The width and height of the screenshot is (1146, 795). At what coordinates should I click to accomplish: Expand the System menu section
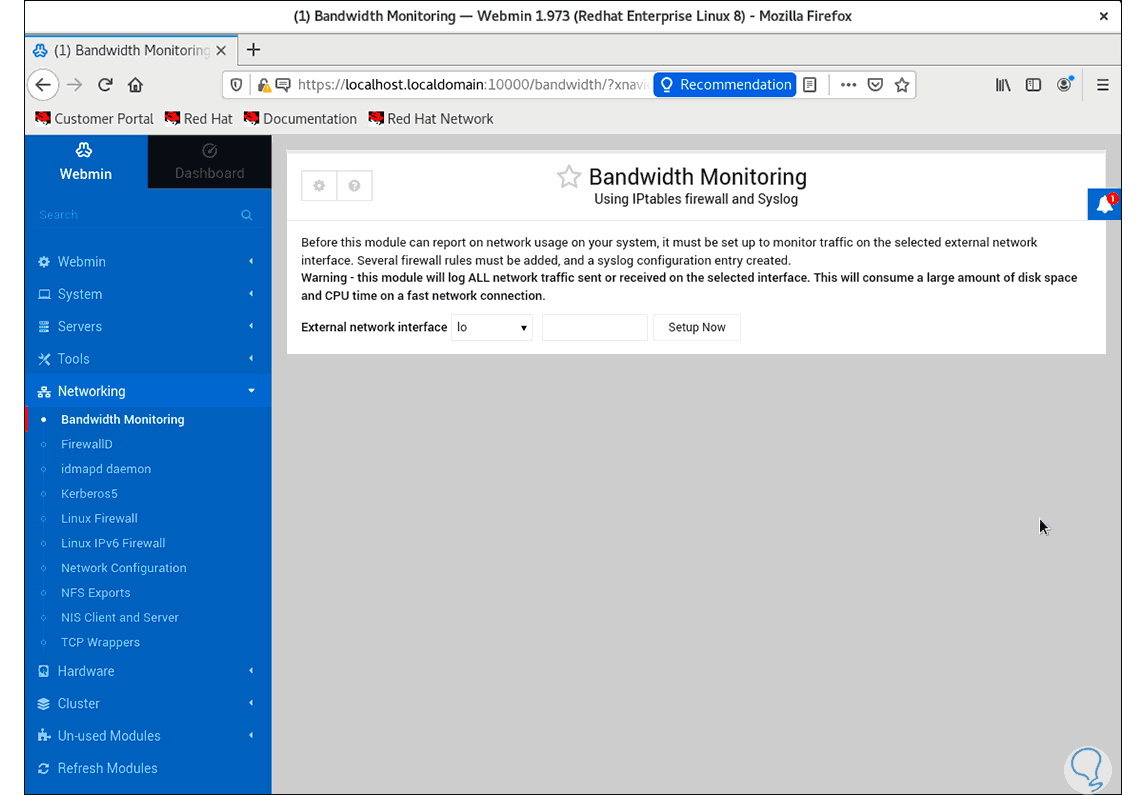pos(148,294)
